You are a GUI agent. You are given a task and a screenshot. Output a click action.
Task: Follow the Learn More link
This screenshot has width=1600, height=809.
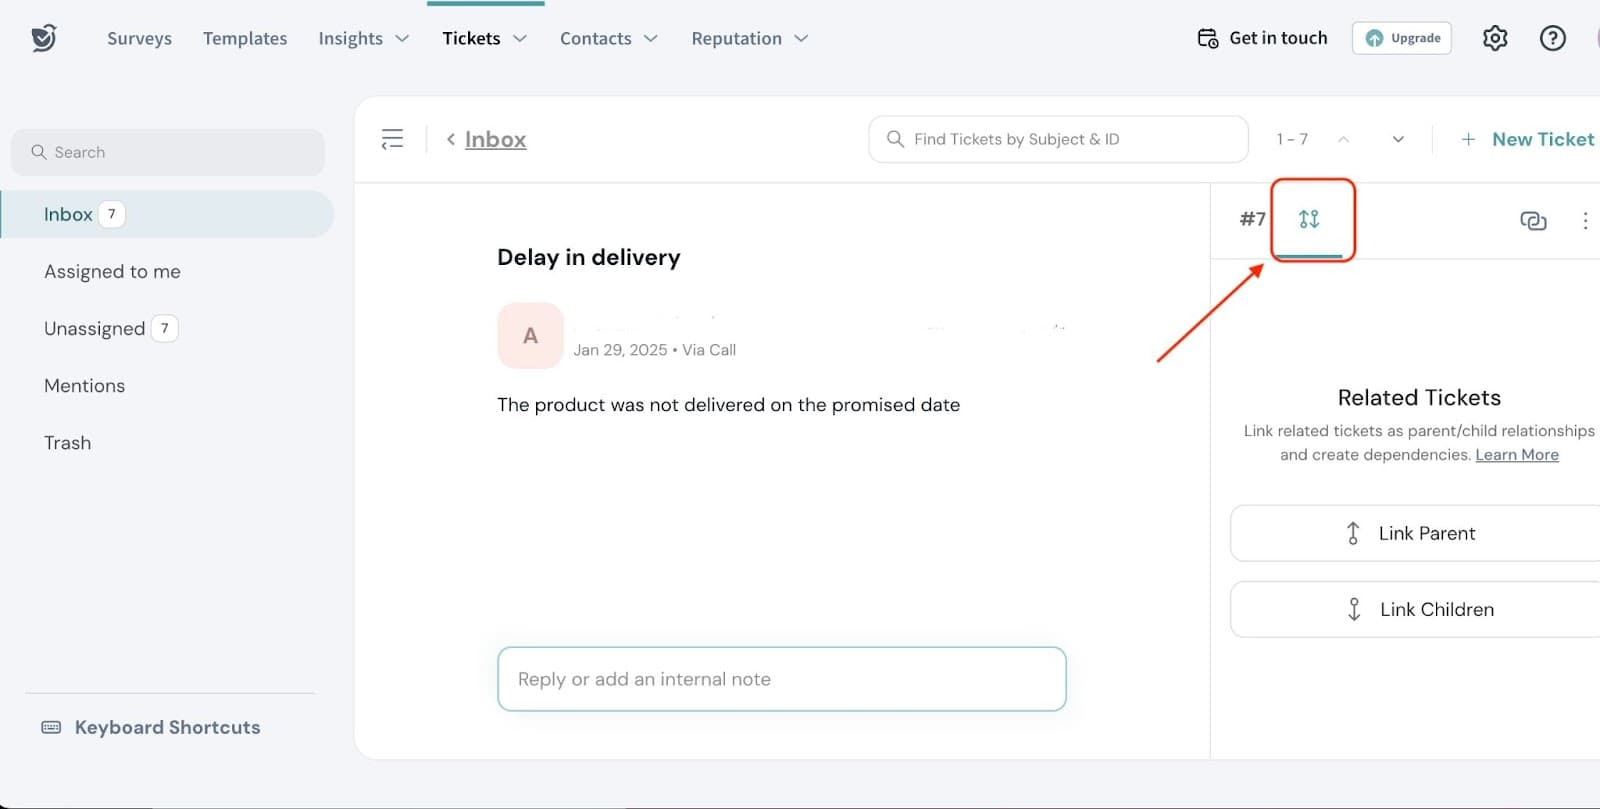(1517, 455)
